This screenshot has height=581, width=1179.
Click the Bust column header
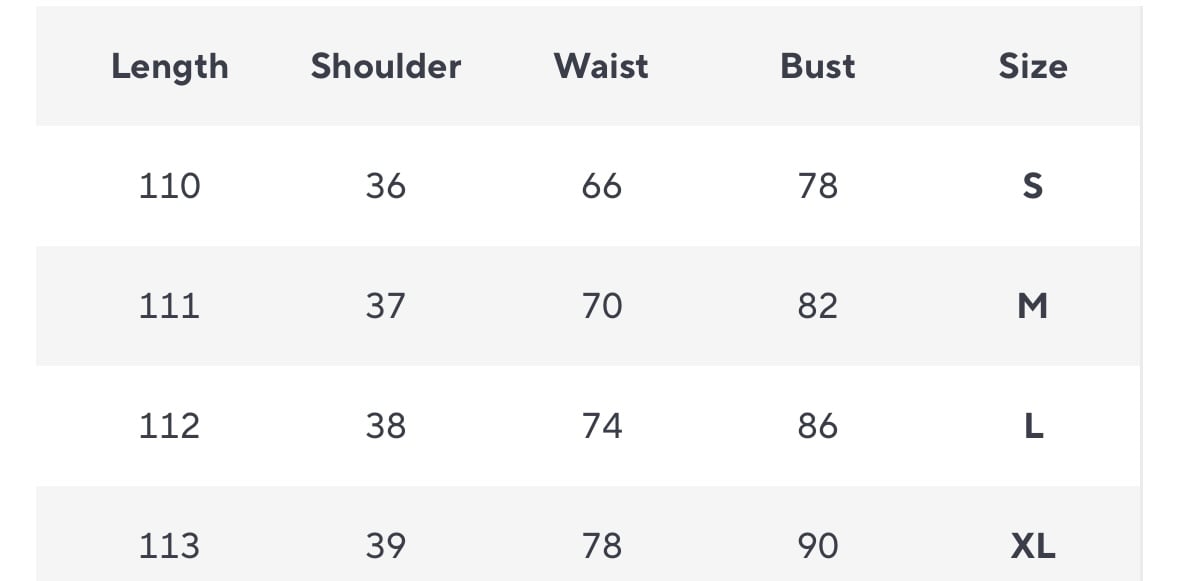click(x=817, y=66)
